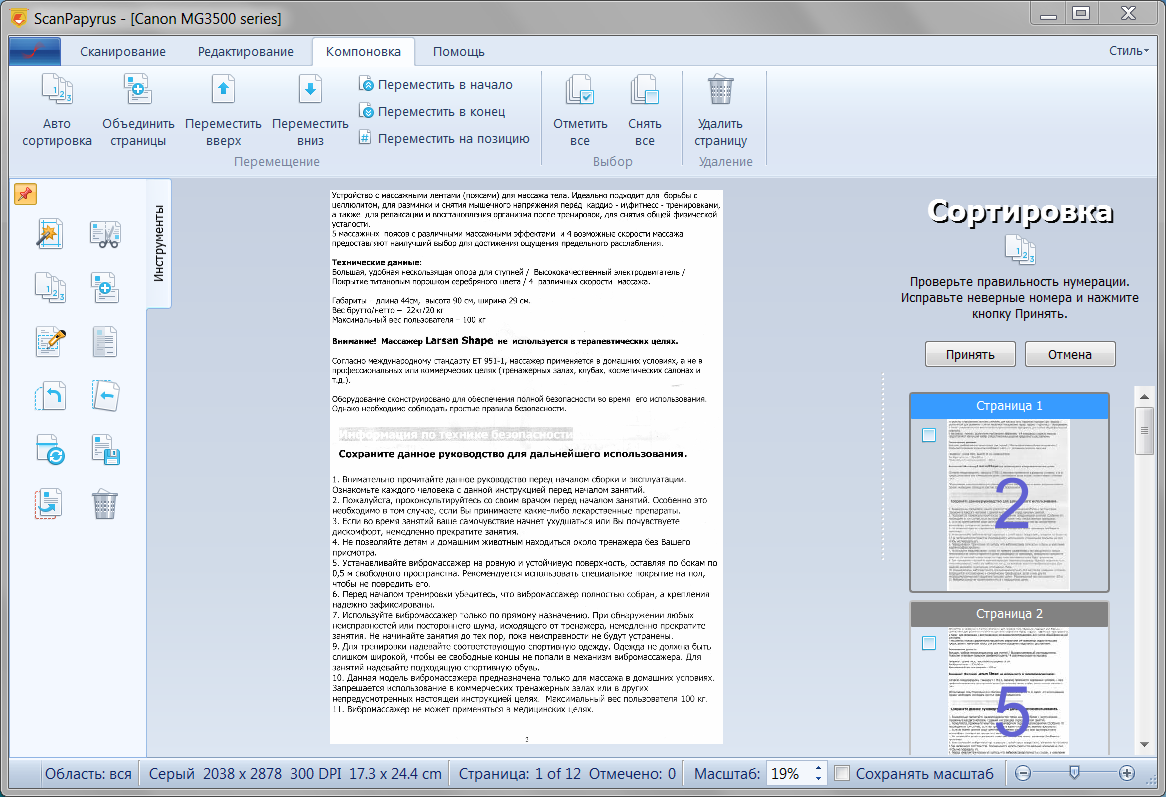Open the Редактирование tab
This screenshot has height=797, width=1166.
246,52
